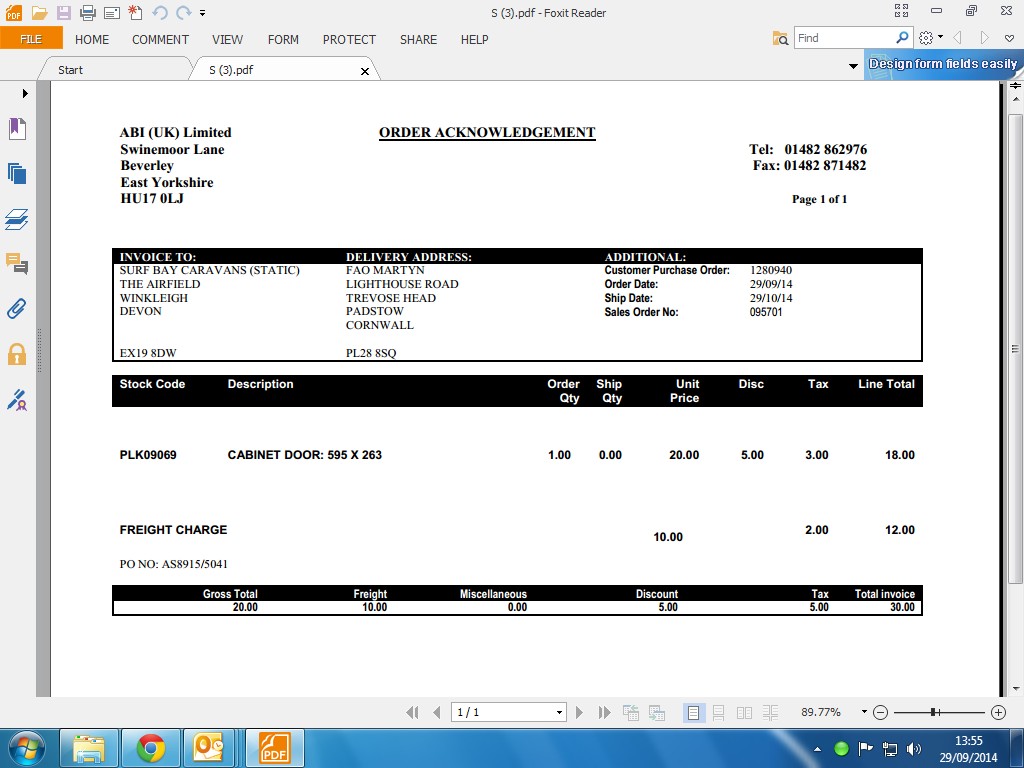
Task: Click the Design form fields easily banner
Action: pos(942,64)
